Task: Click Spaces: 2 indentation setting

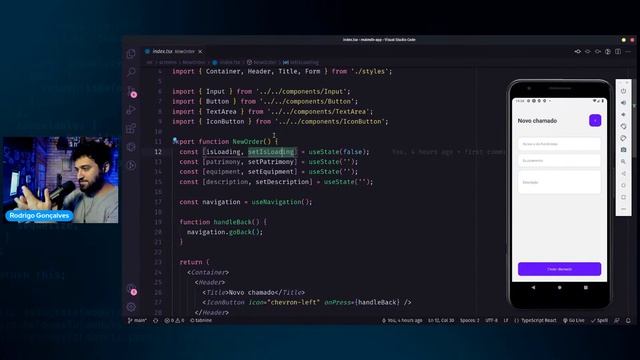Action: coord(470,320)
